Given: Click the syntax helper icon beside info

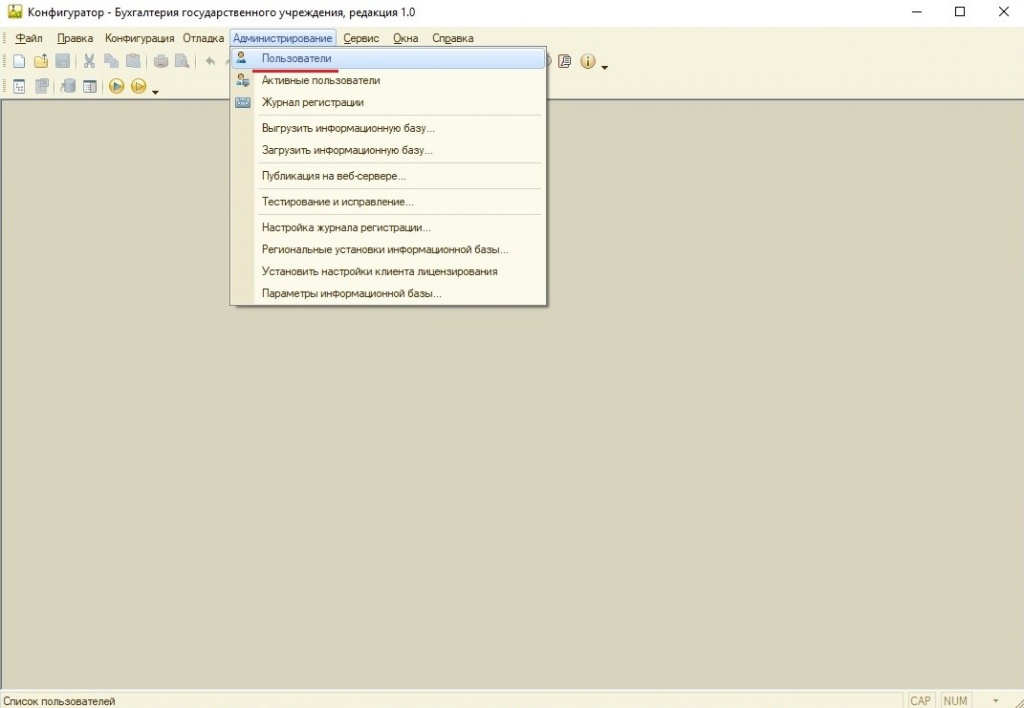Looking at the screenshot, I should (565, 61).
